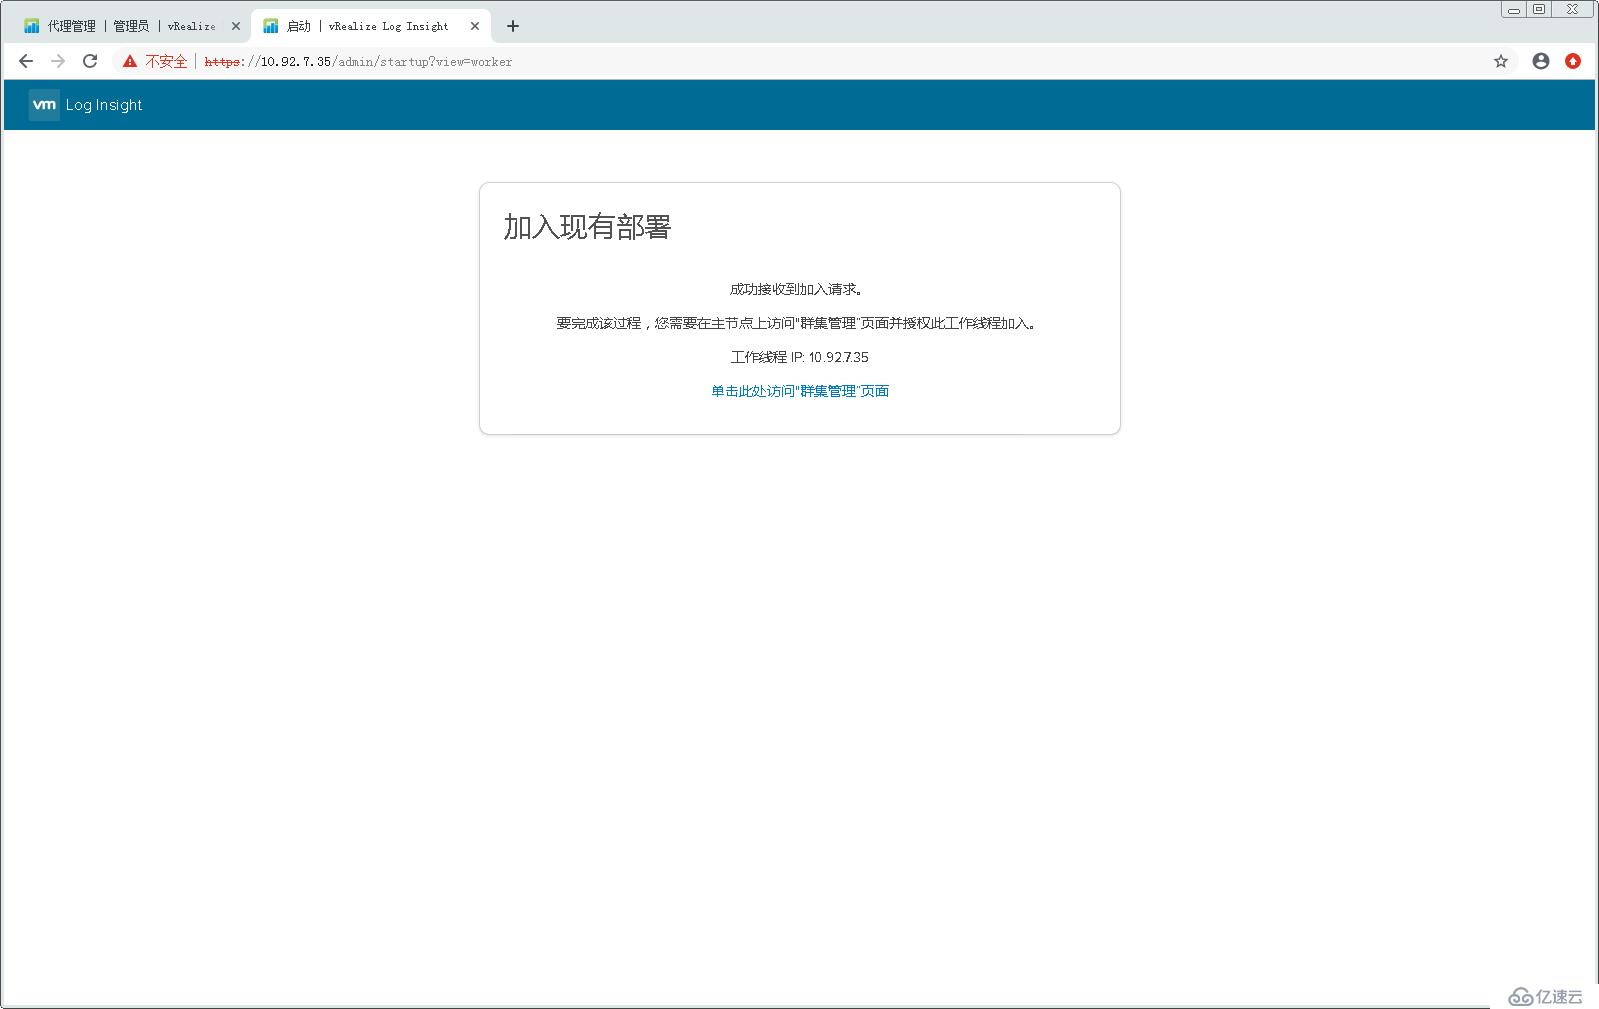1599x1009 pixels.
Task: Restore down the browser window
Action: click(x=1539, y=9)
